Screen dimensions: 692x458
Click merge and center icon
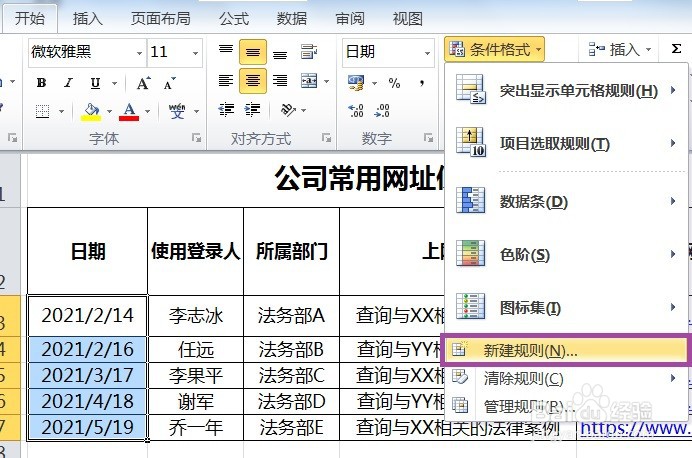point(309,81)
